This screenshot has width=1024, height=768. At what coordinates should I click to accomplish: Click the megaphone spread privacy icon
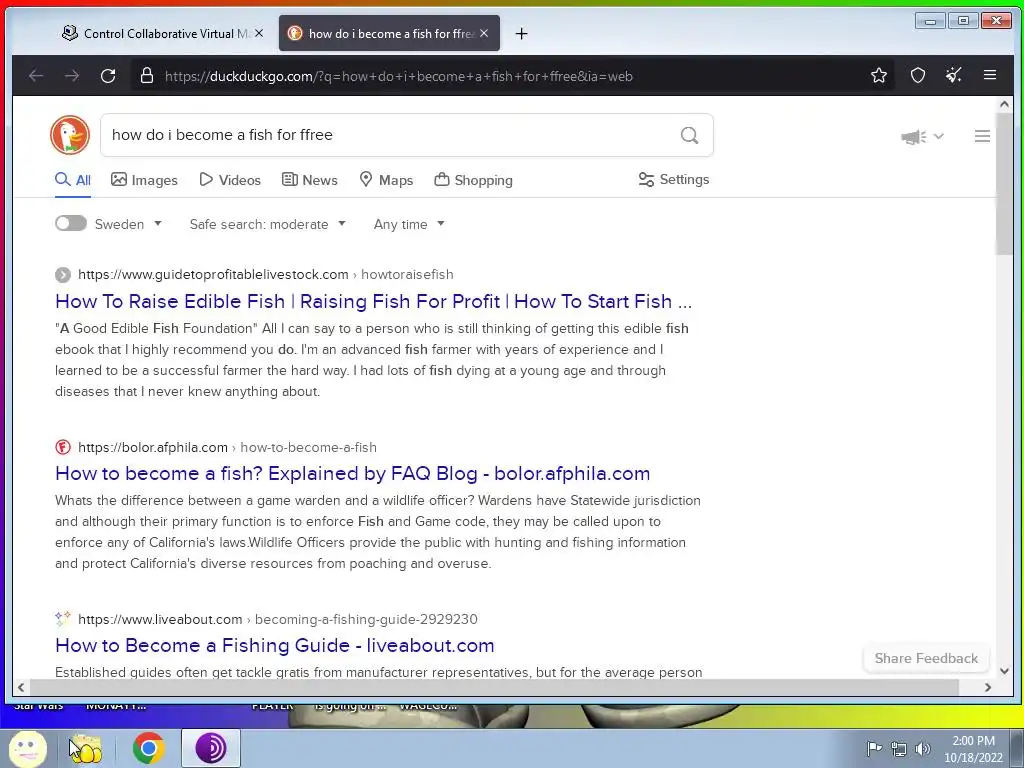tap(914, 136)
